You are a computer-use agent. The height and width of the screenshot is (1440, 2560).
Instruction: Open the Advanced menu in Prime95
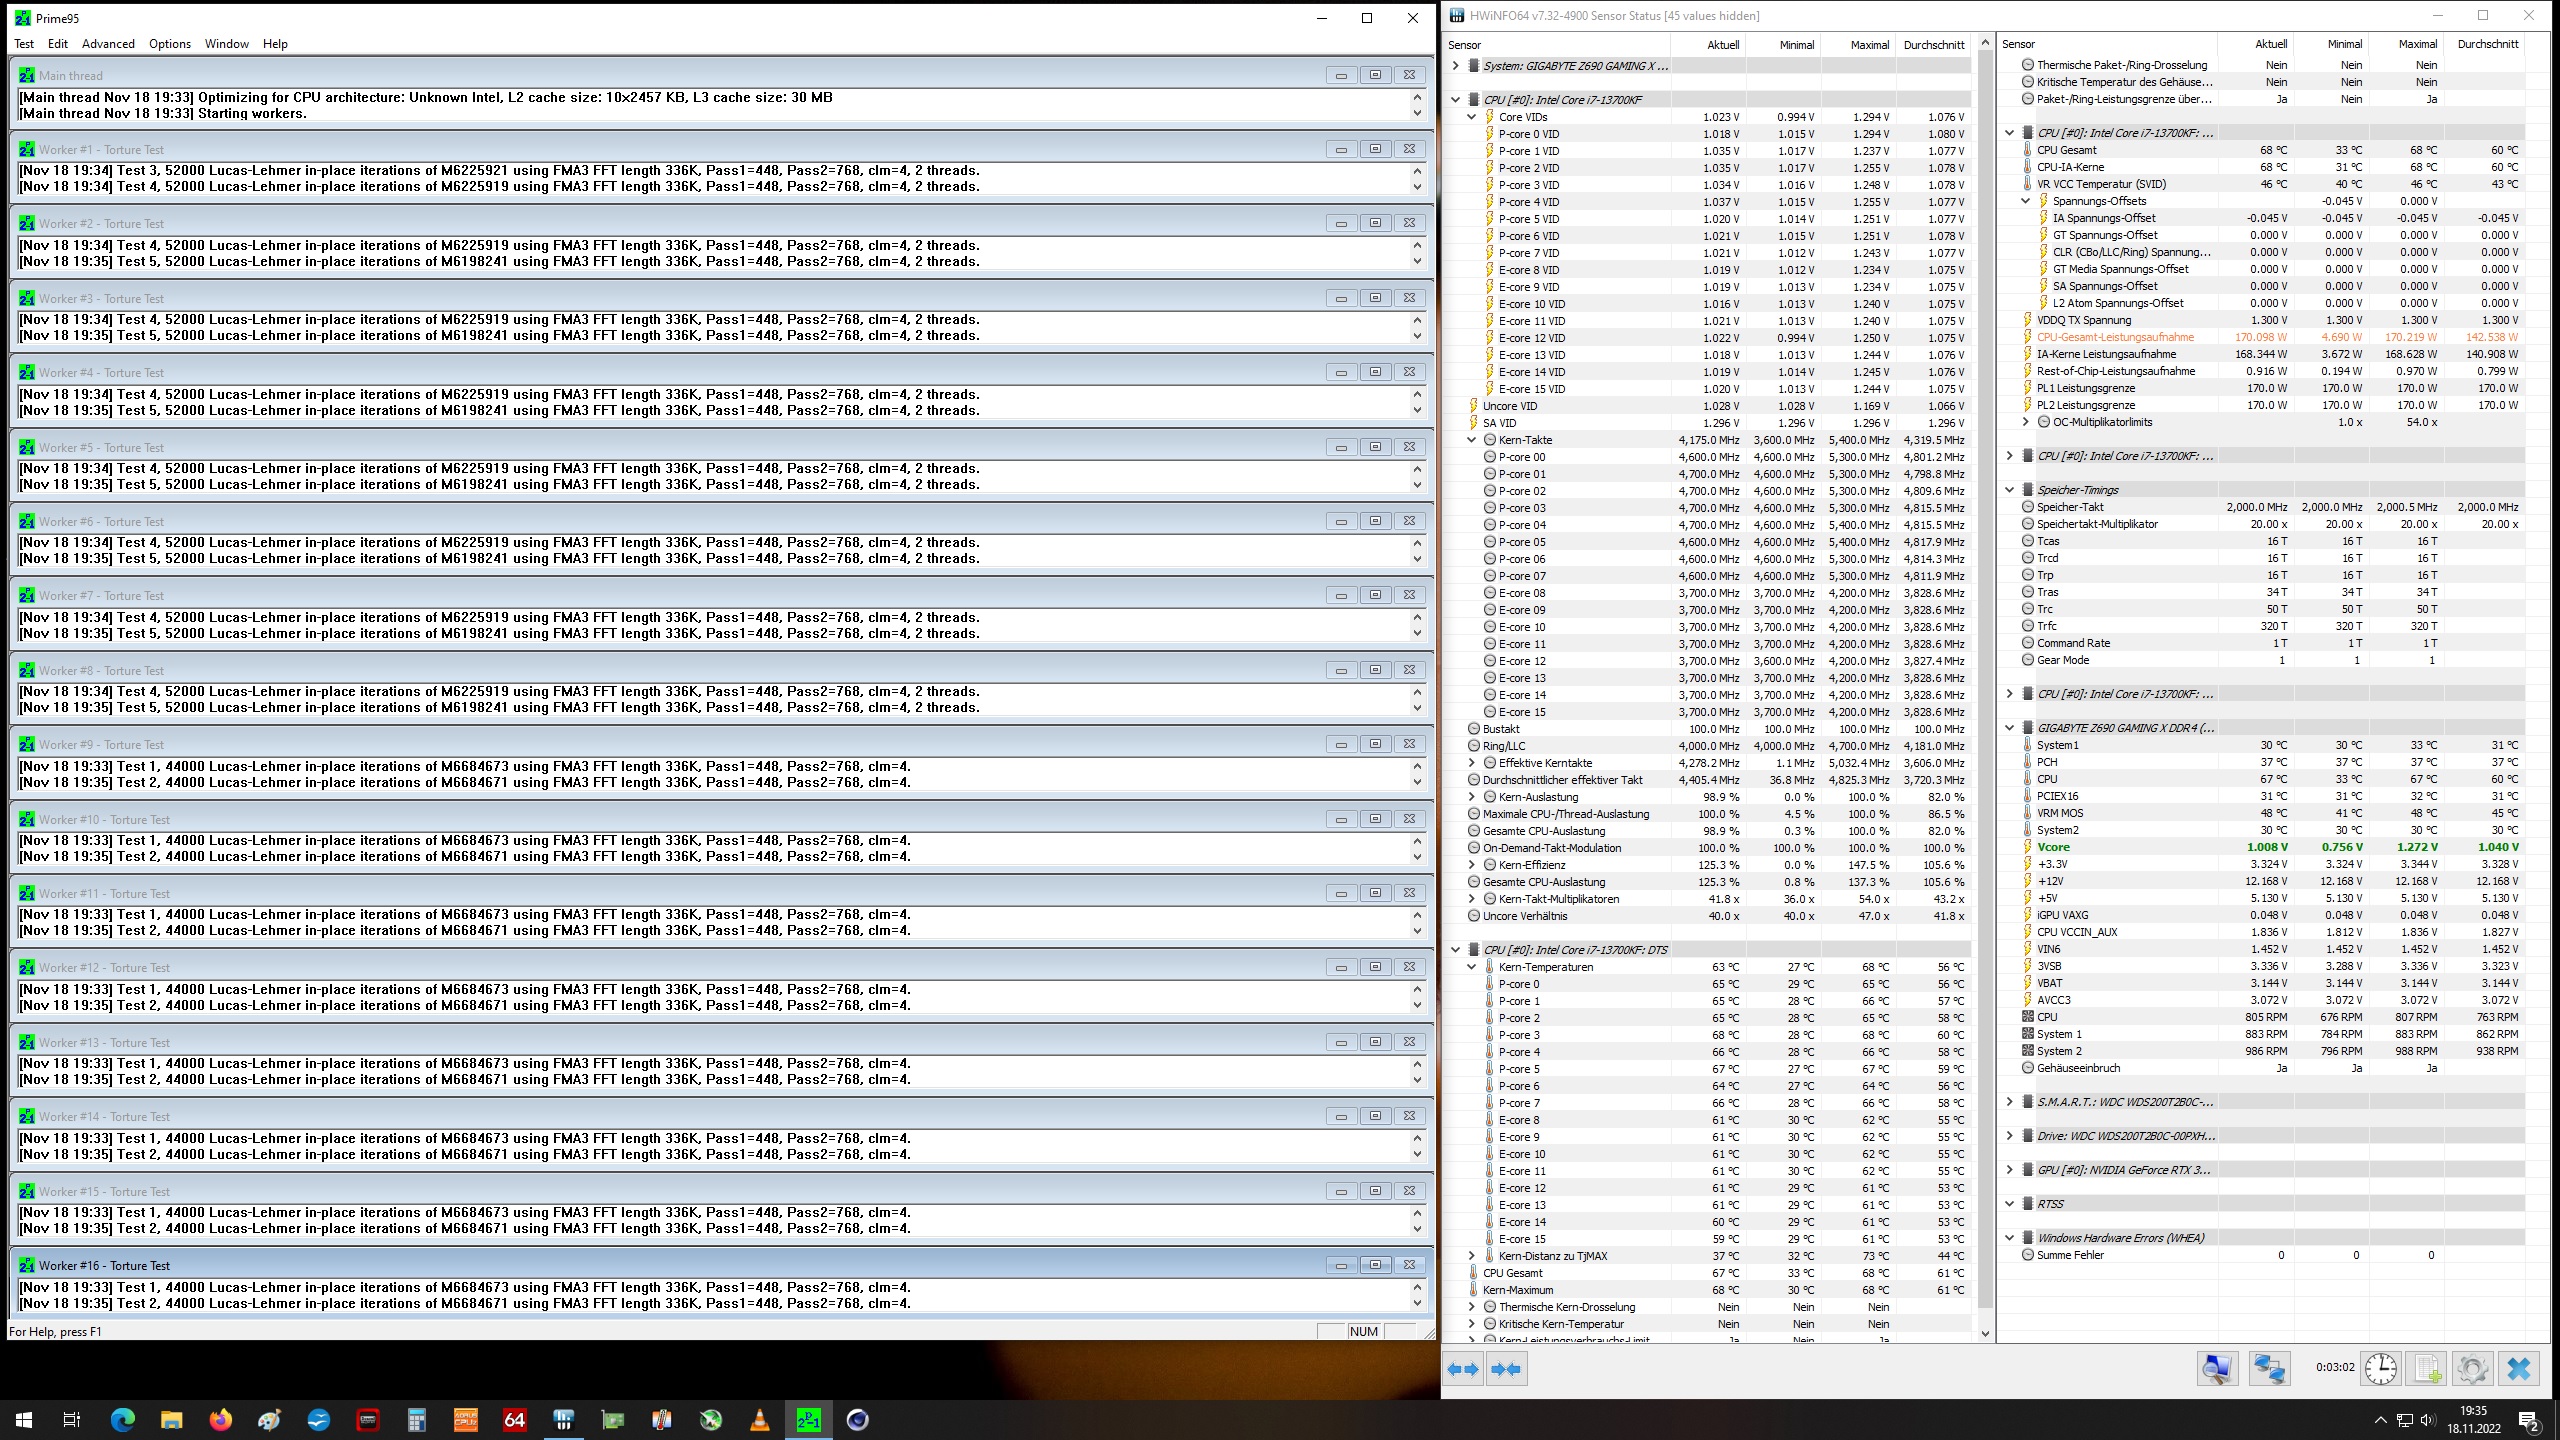pos(108,44)
